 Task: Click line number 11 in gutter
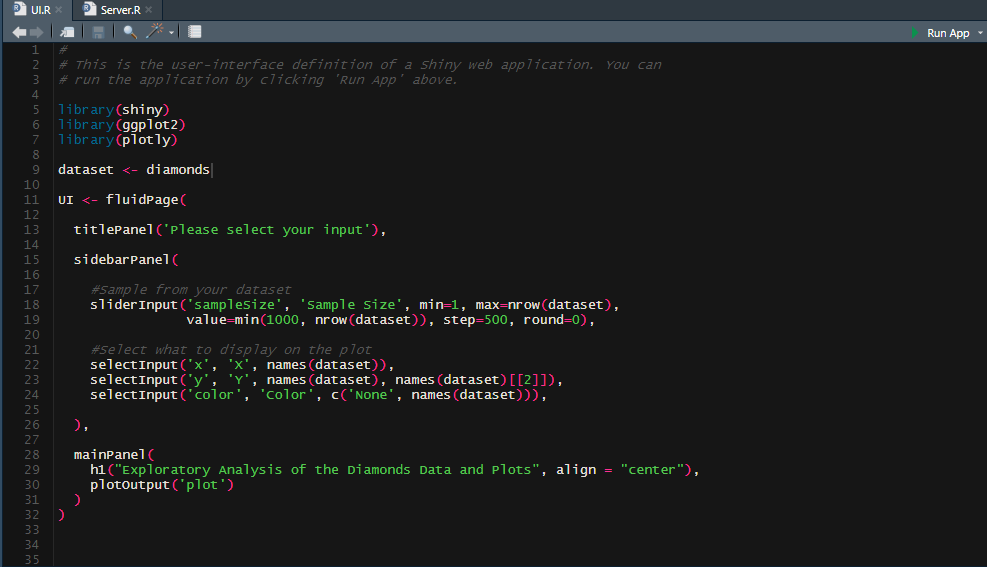(31, 200)
